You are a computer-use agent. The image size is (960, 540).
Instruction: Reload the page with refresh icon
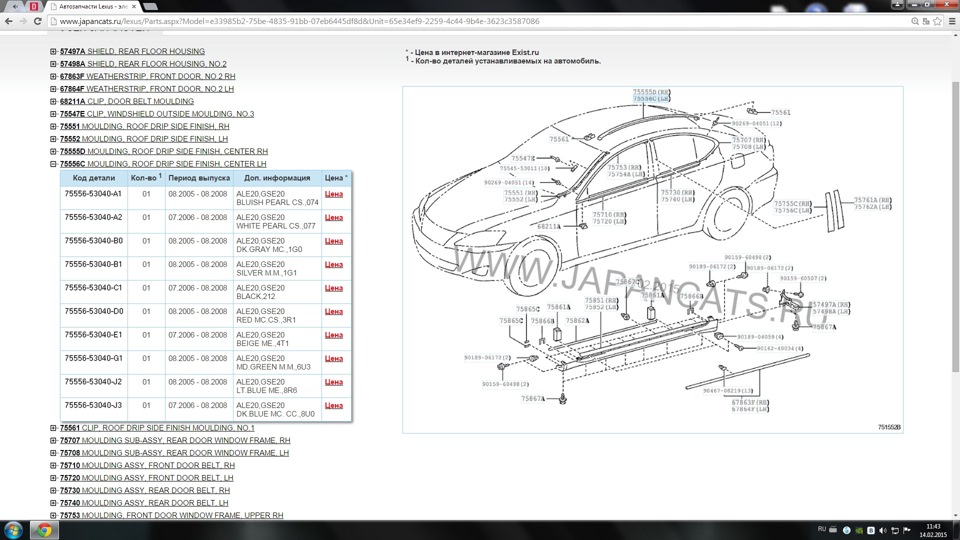pos(37,21)
